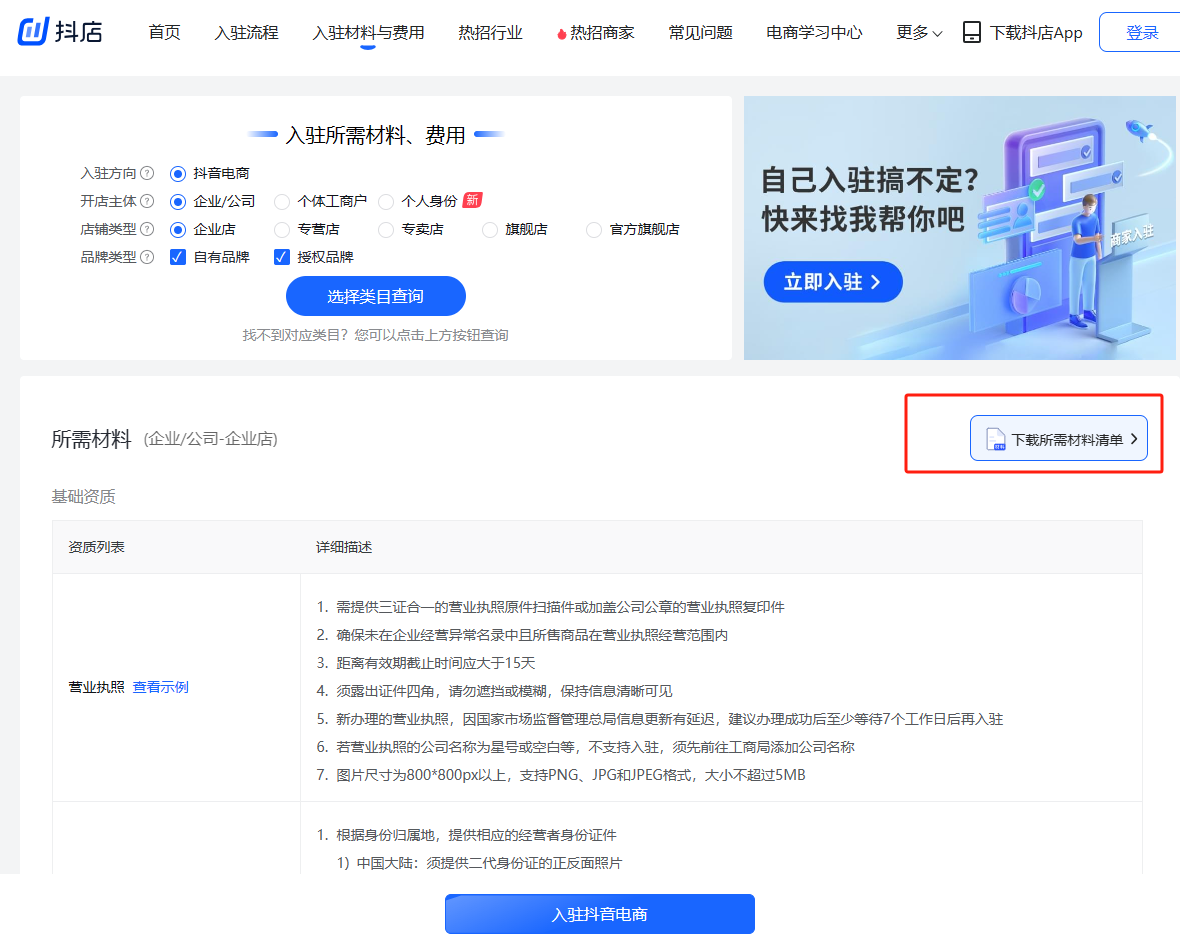The width and height of the screenshot is (1180, 938).
Task: Open the 首页 nav item
Action: [x=164, y=32]
